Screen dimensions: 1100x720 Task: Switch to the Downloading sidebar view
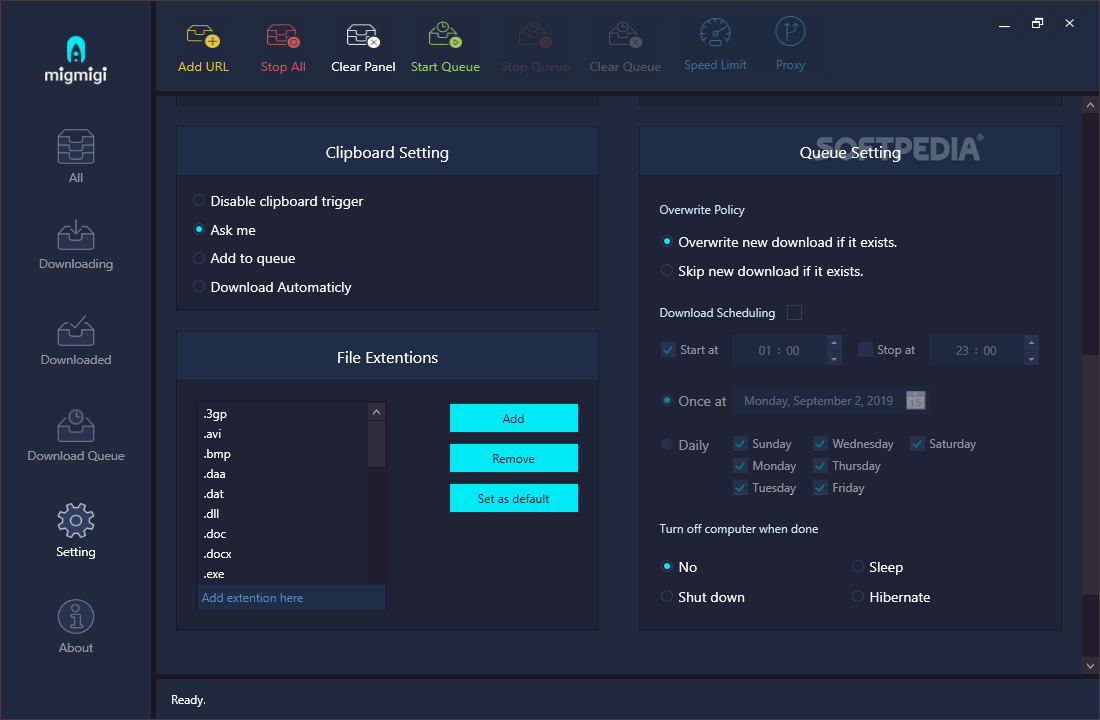click(x=75, y=243)
